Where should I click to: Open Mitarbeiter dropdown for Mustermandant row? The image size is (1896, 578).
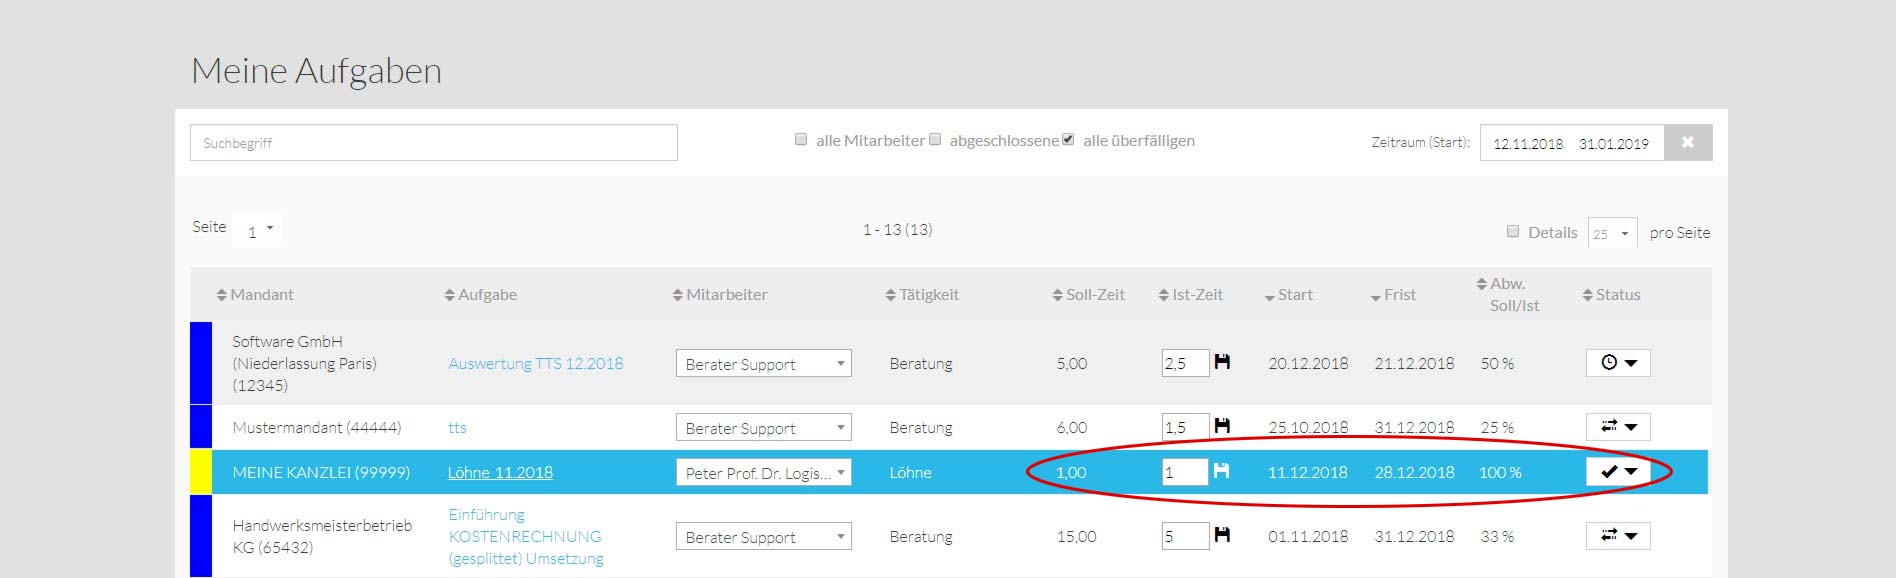click(763, 427)
